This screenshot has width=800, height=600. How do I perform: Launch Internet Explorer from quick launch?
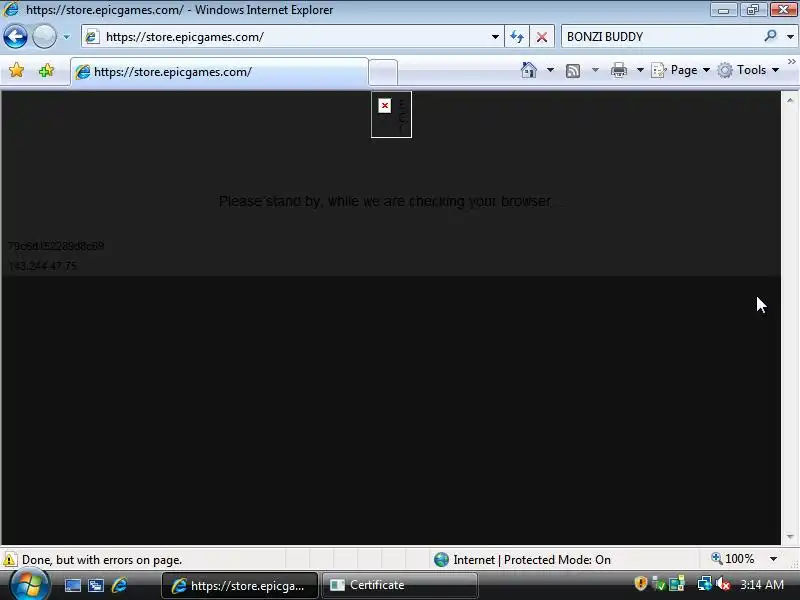(x=119, y=585)
